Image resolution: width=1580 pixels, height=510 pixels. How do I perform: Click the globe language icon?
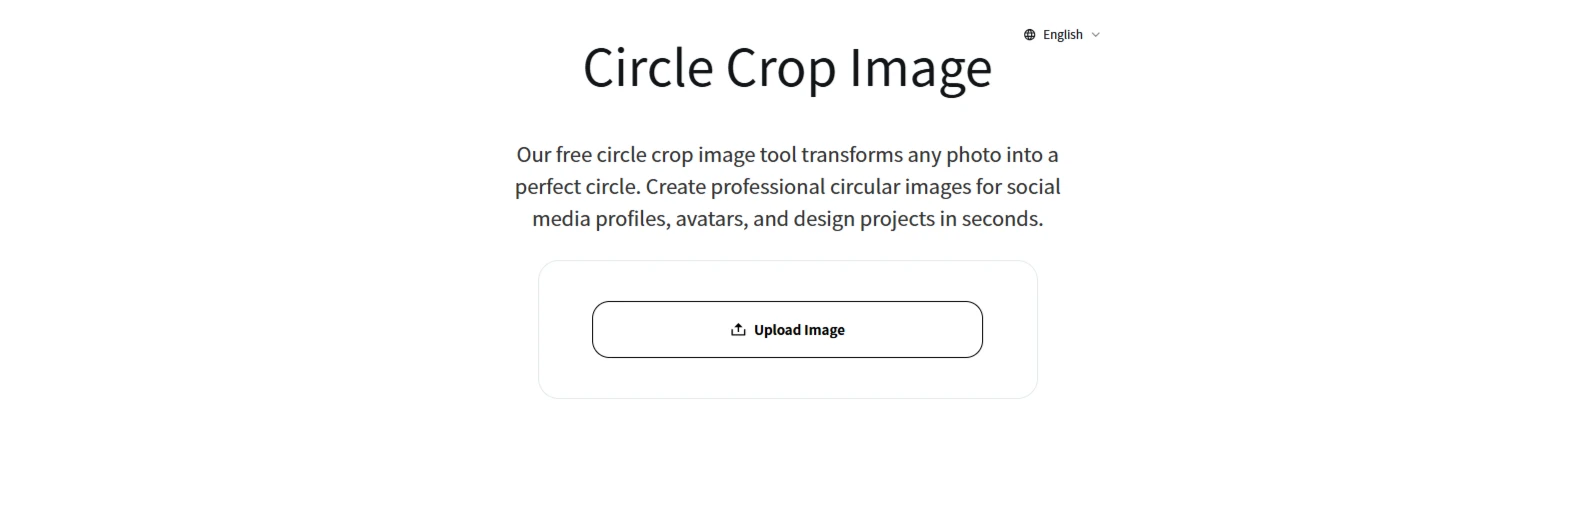tap(1029, 35)
